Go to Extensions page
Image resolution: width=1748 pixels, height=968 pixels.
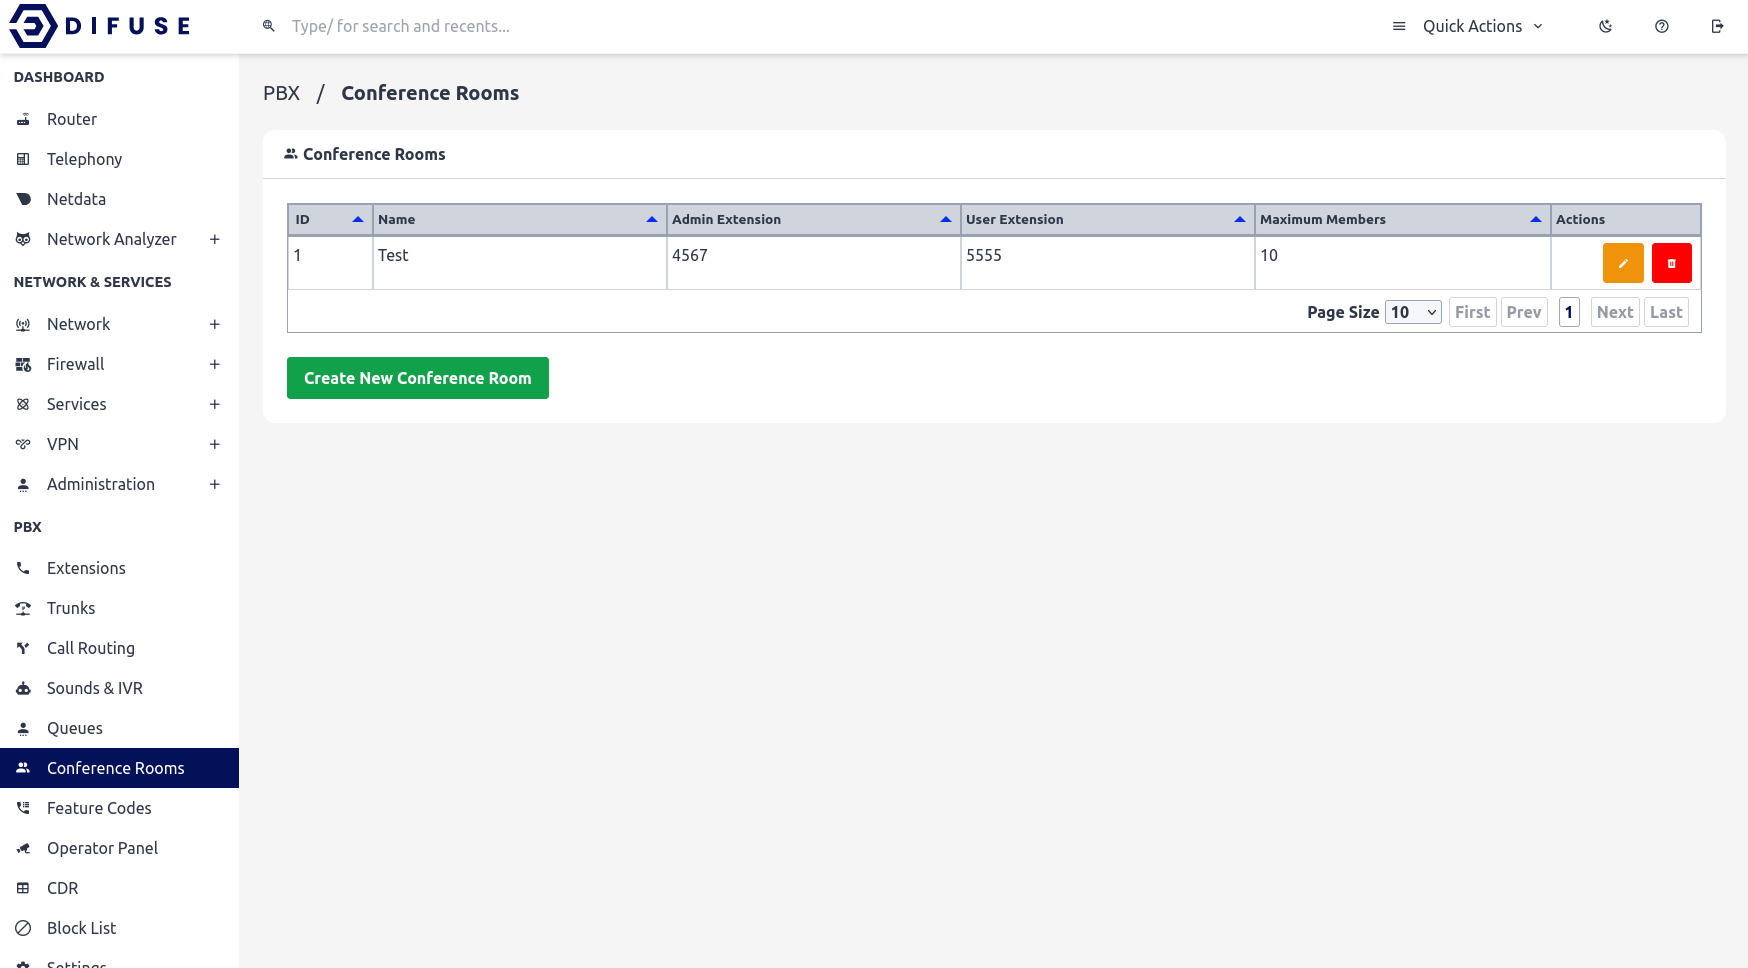coord(119,568)
